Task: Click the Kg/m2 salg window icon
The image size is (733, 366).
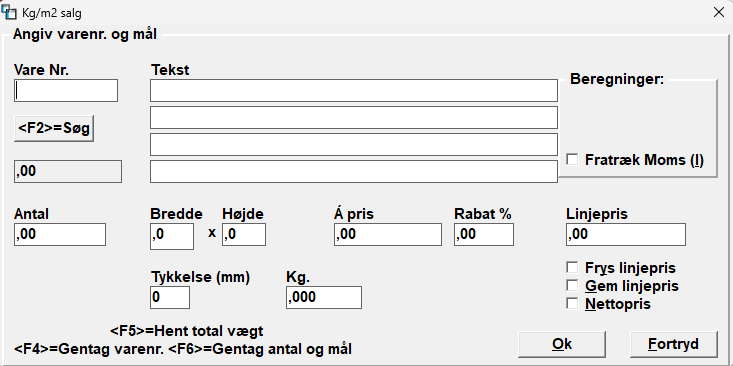Action: click(9, 12)
